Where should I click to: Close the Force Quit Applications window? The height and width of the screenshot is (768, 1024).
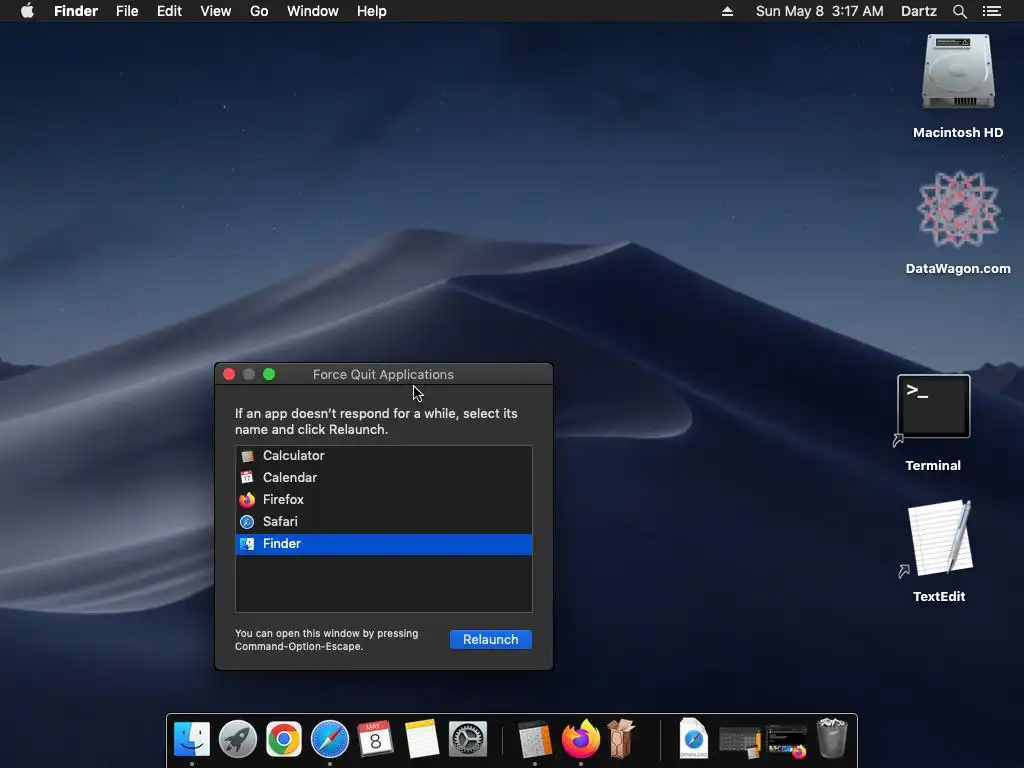click(x=229, y=374)
